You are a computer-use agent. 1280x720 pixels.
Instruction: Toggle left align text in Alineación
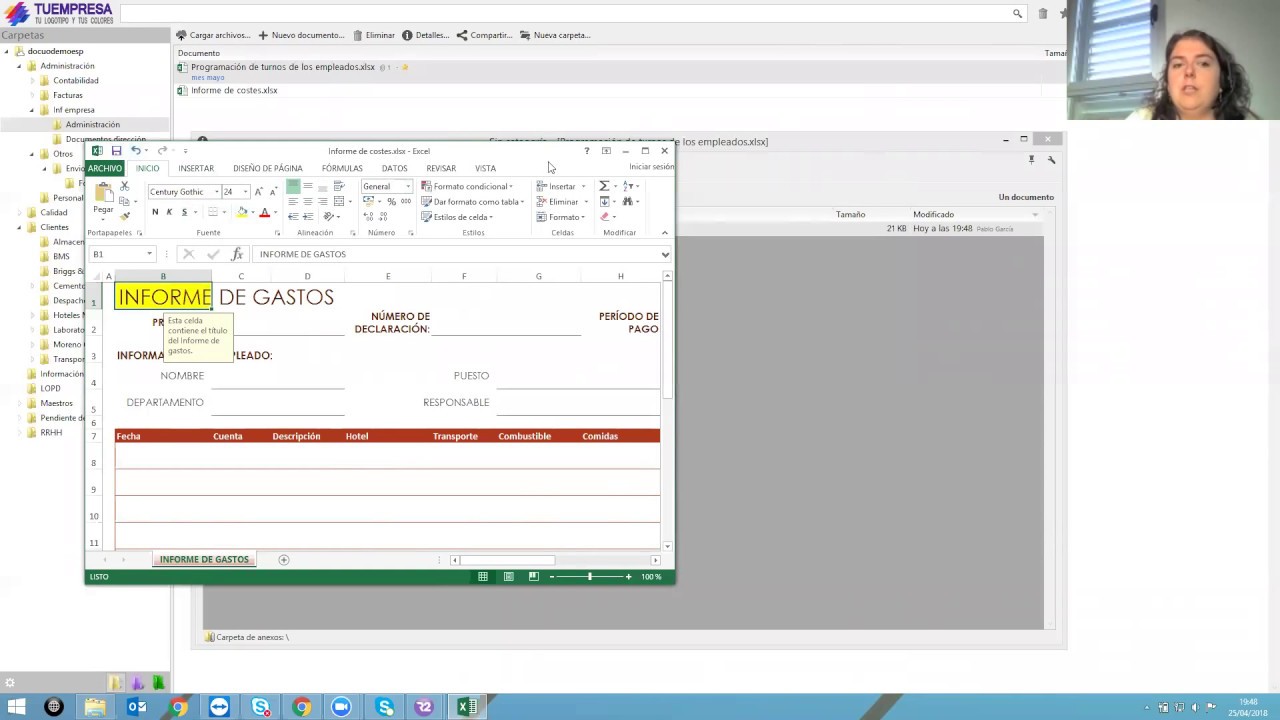pyautogui.click(x=292, y=201)
